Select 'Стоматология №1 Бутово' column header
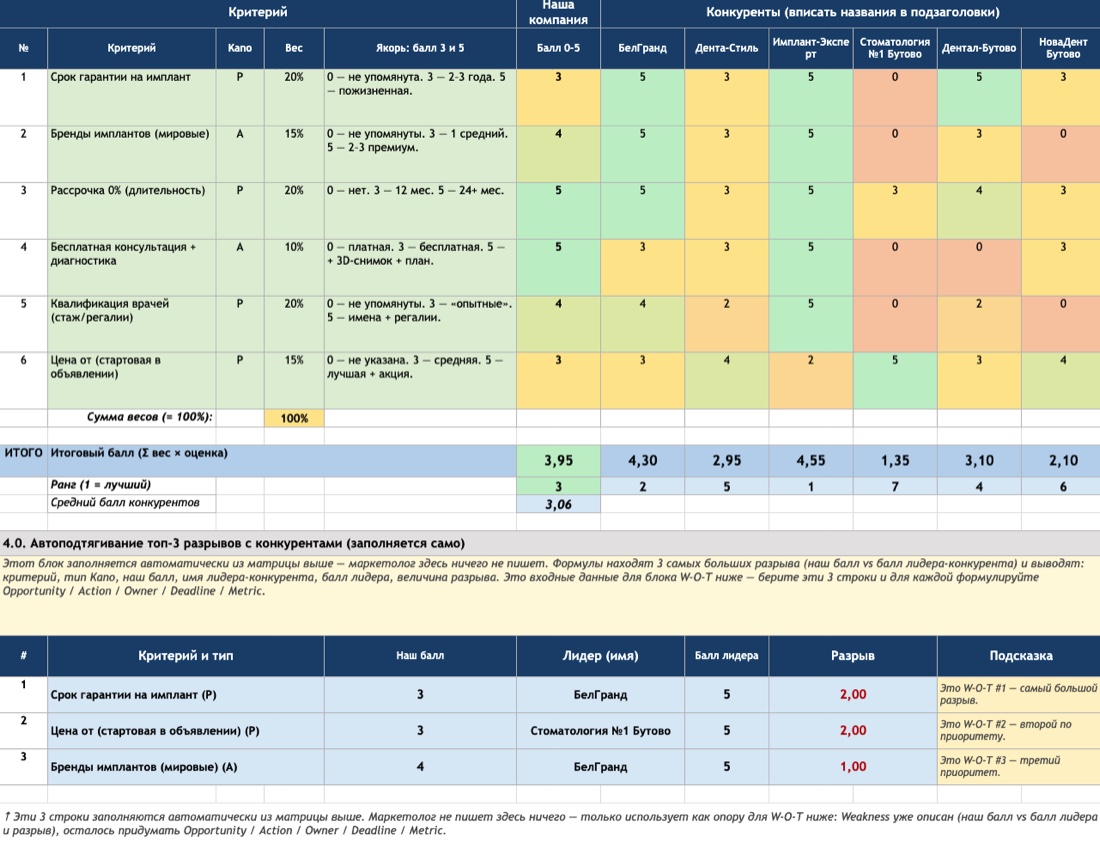The image size is (1100, 843). [x=895, y=48]
